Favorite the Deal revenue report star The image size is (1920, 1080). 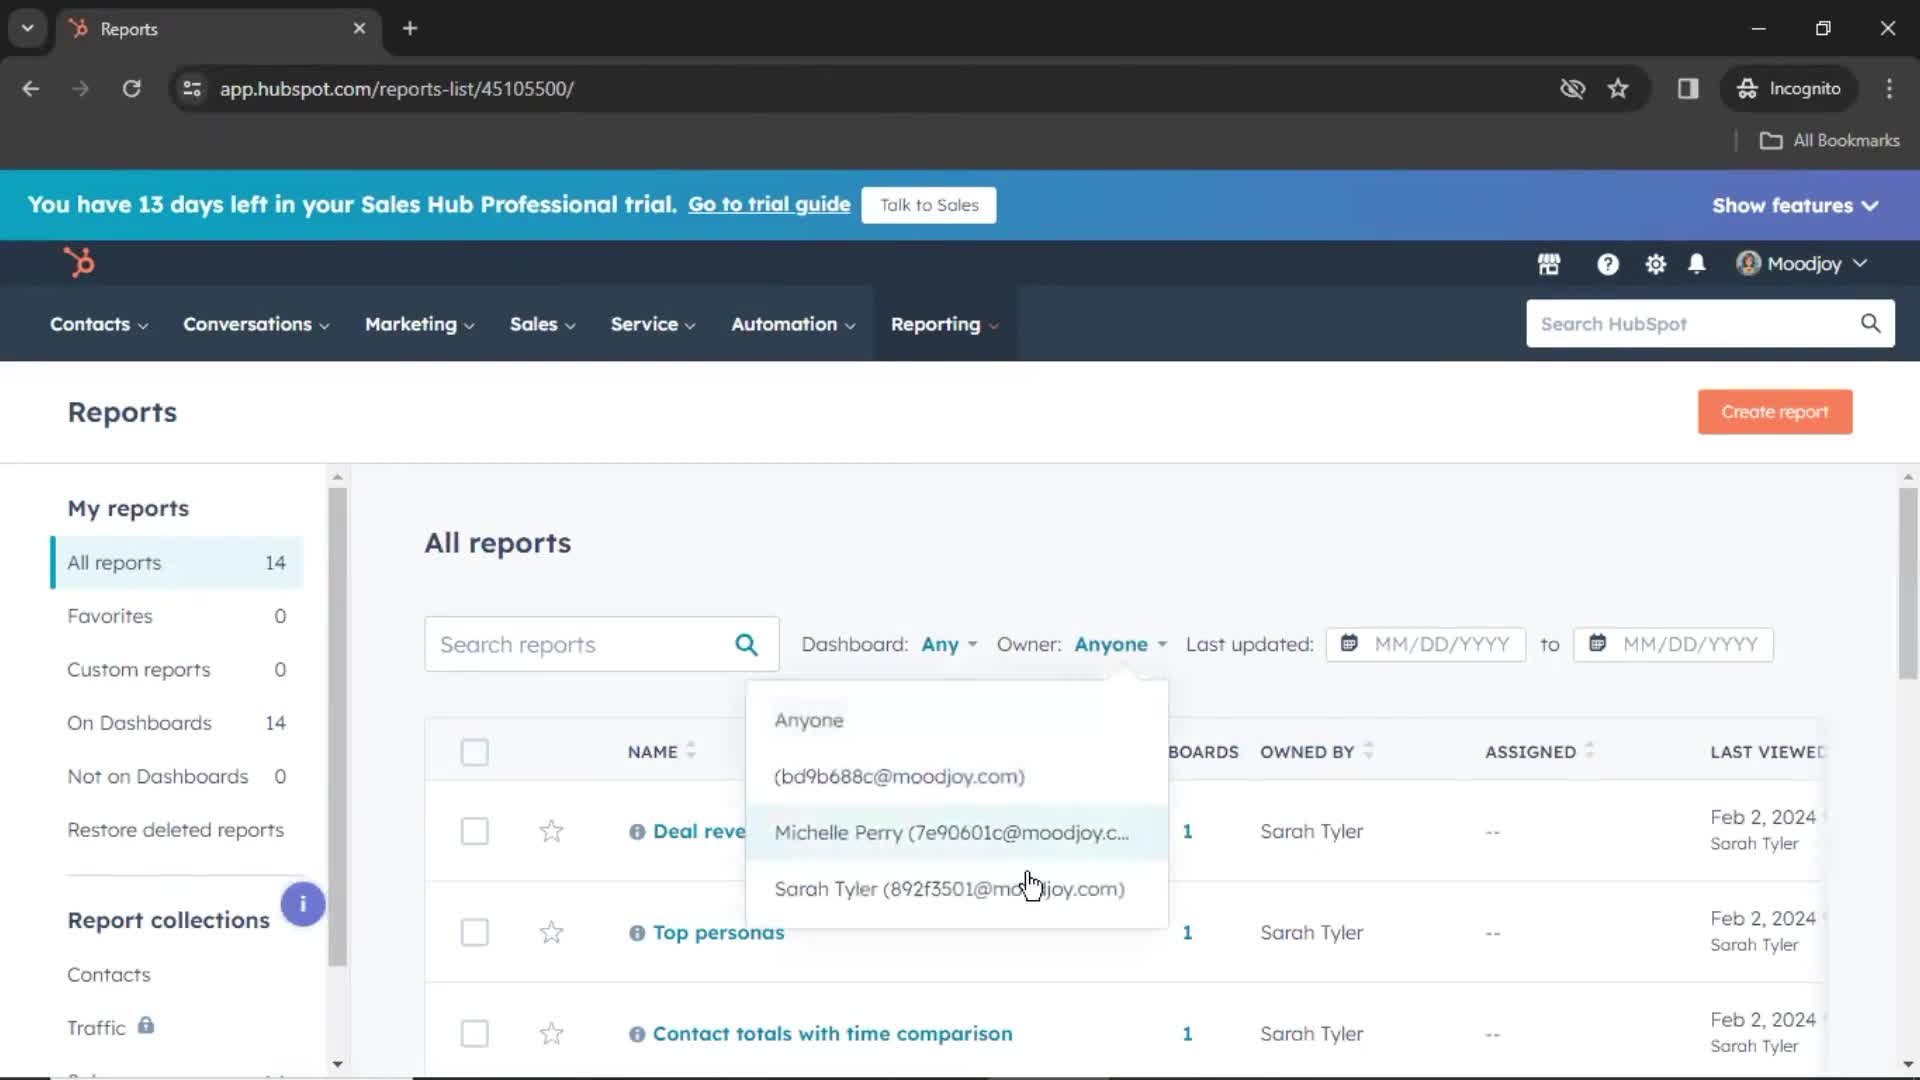pos(551,831)
